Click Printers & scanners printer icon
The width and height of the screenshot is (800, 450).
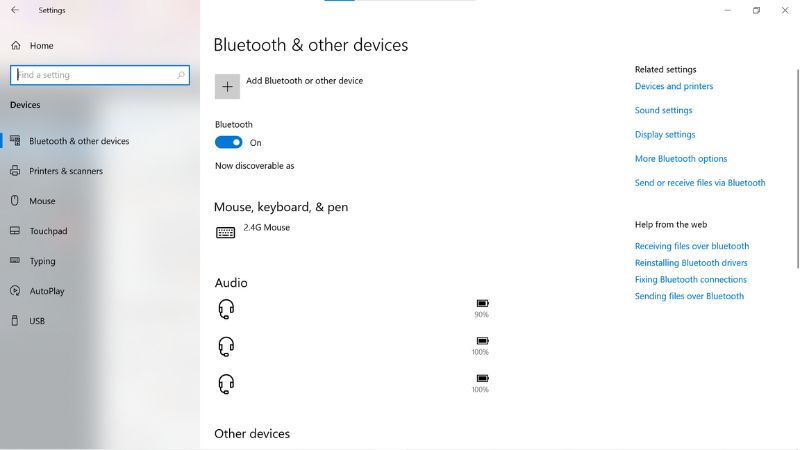click(15, 170)
